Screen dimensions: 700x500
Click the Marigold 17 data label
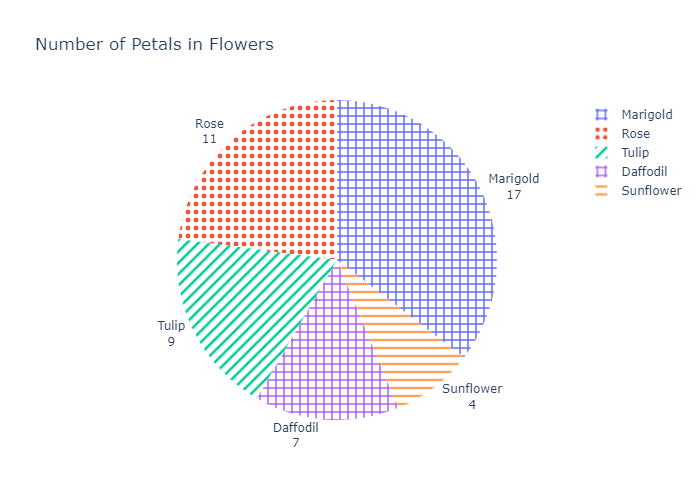click(513, 187)
